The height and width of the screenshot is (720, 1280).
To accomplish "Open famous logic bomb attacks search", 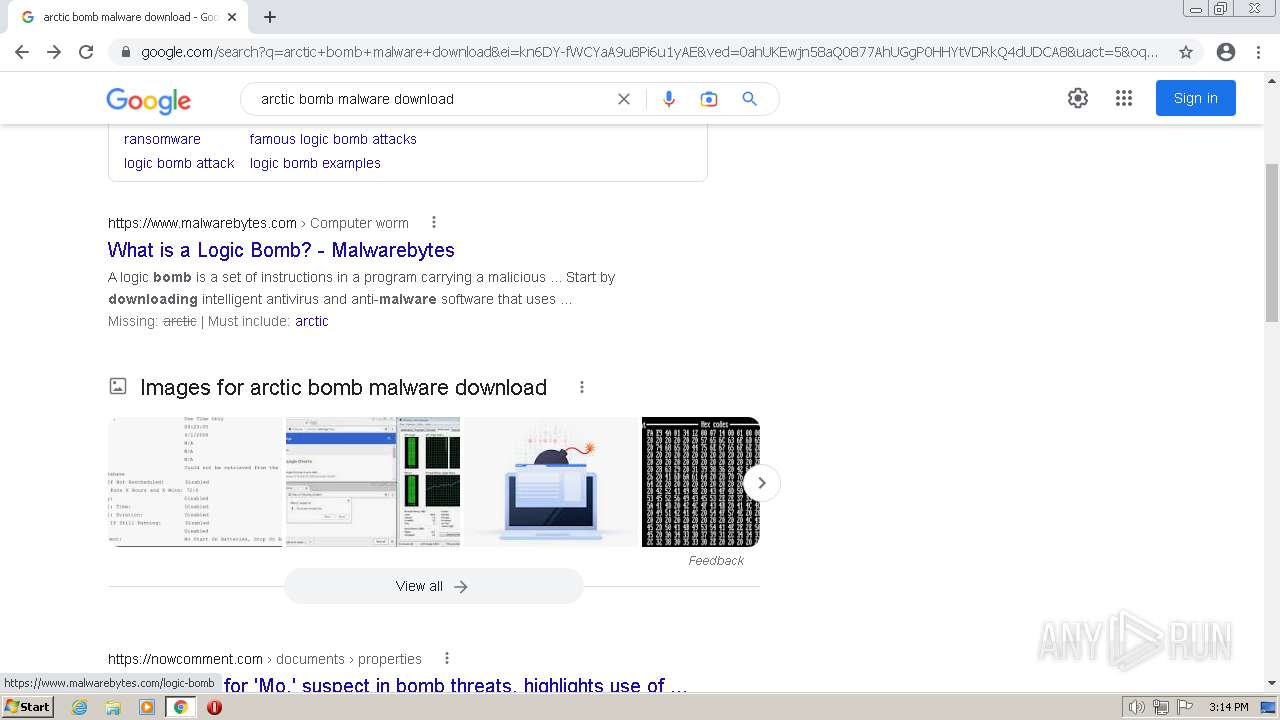I will tap(333, 139).
